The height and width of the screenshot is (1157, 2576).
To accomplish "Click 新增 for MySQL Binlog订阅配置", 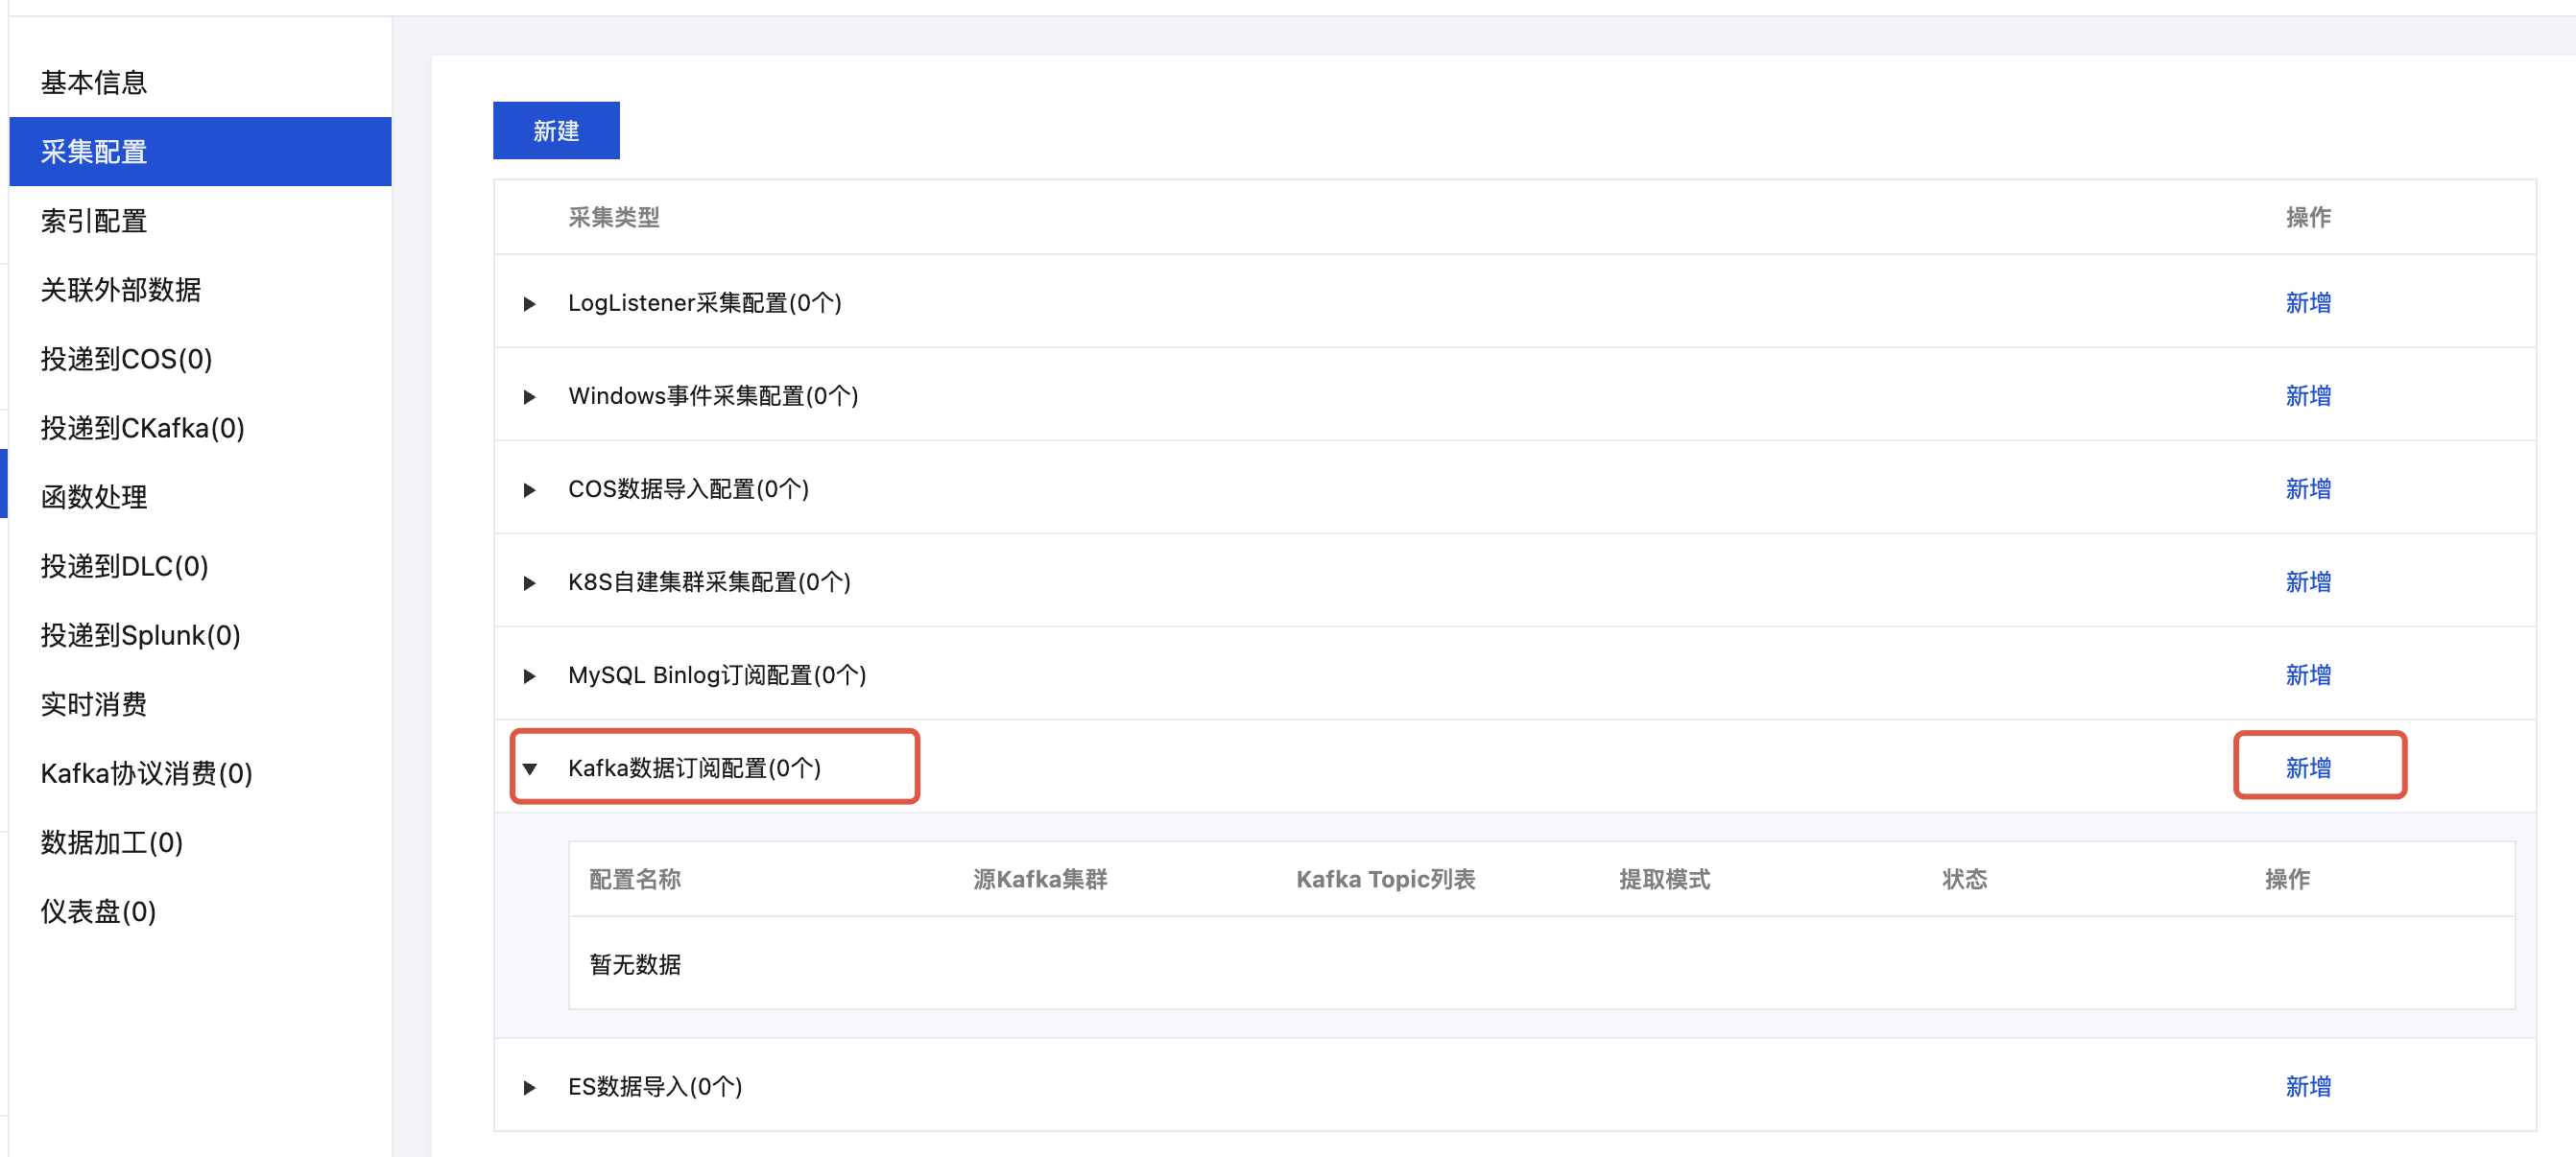I will [x=2307, y=675].
